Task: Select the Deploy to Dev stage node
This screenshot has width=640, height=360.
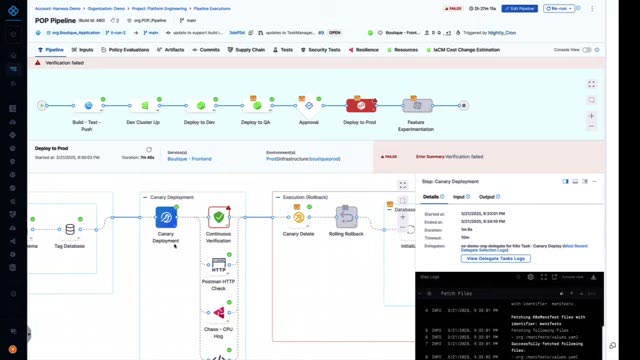Action: click(201, 106)
